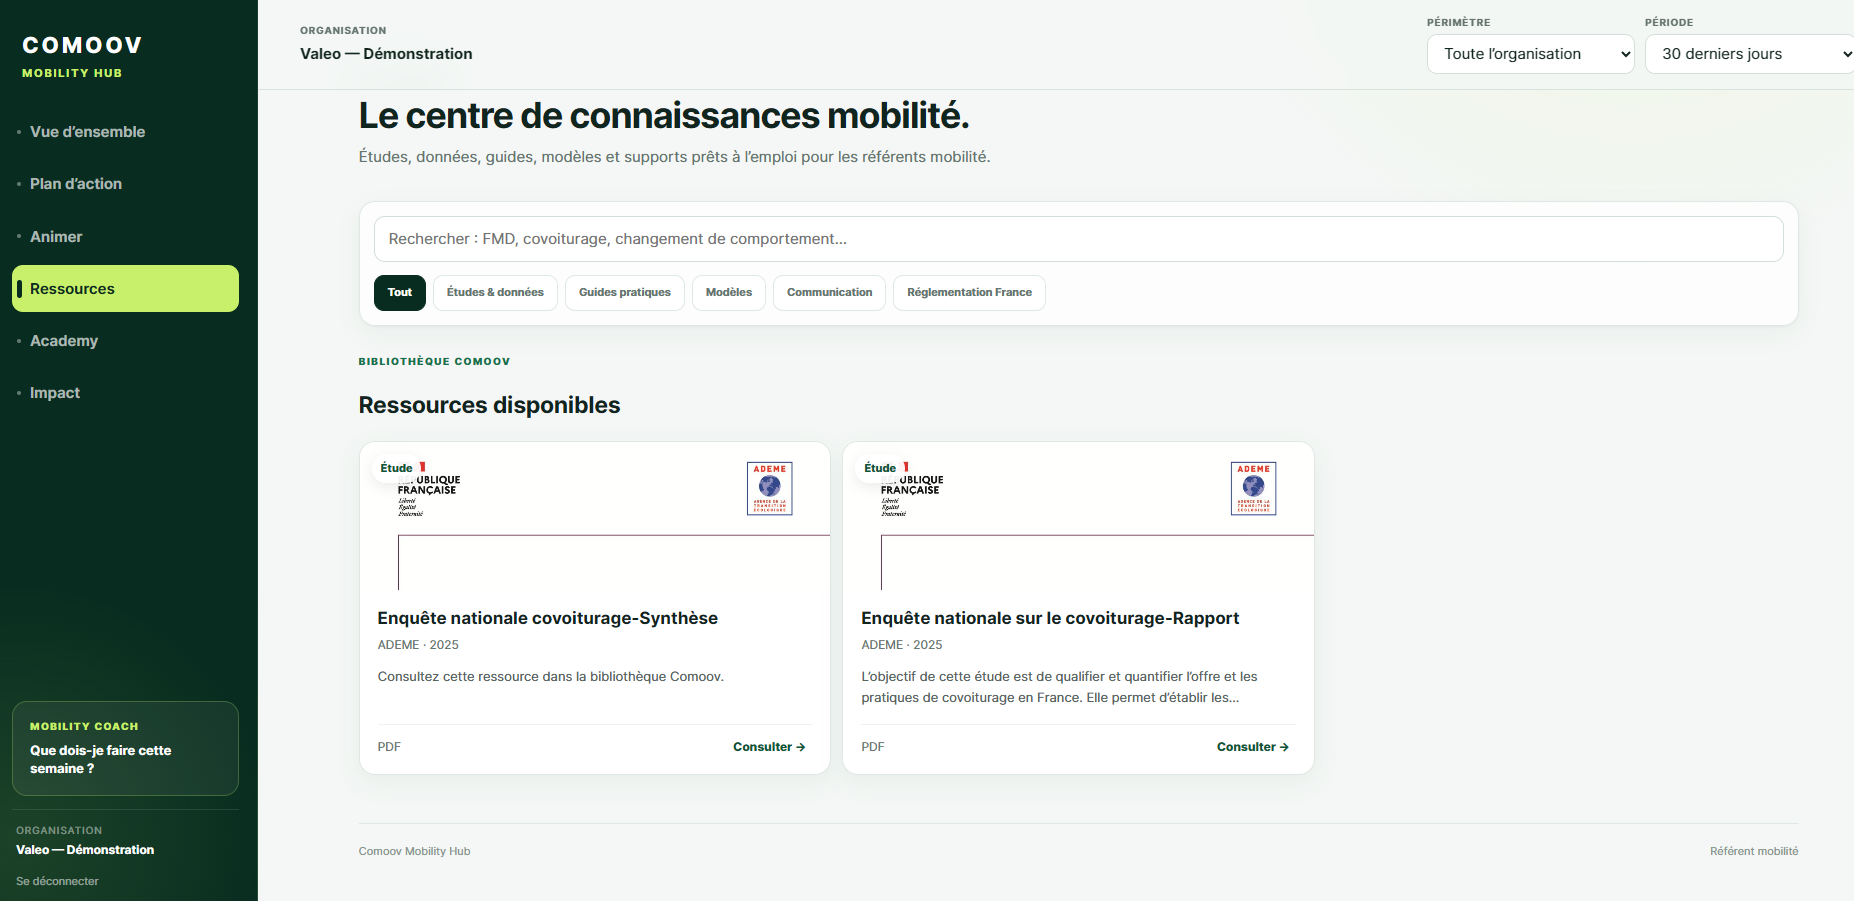Filter by Guides pratiques
1854x901 pixels.
point(625,293)
